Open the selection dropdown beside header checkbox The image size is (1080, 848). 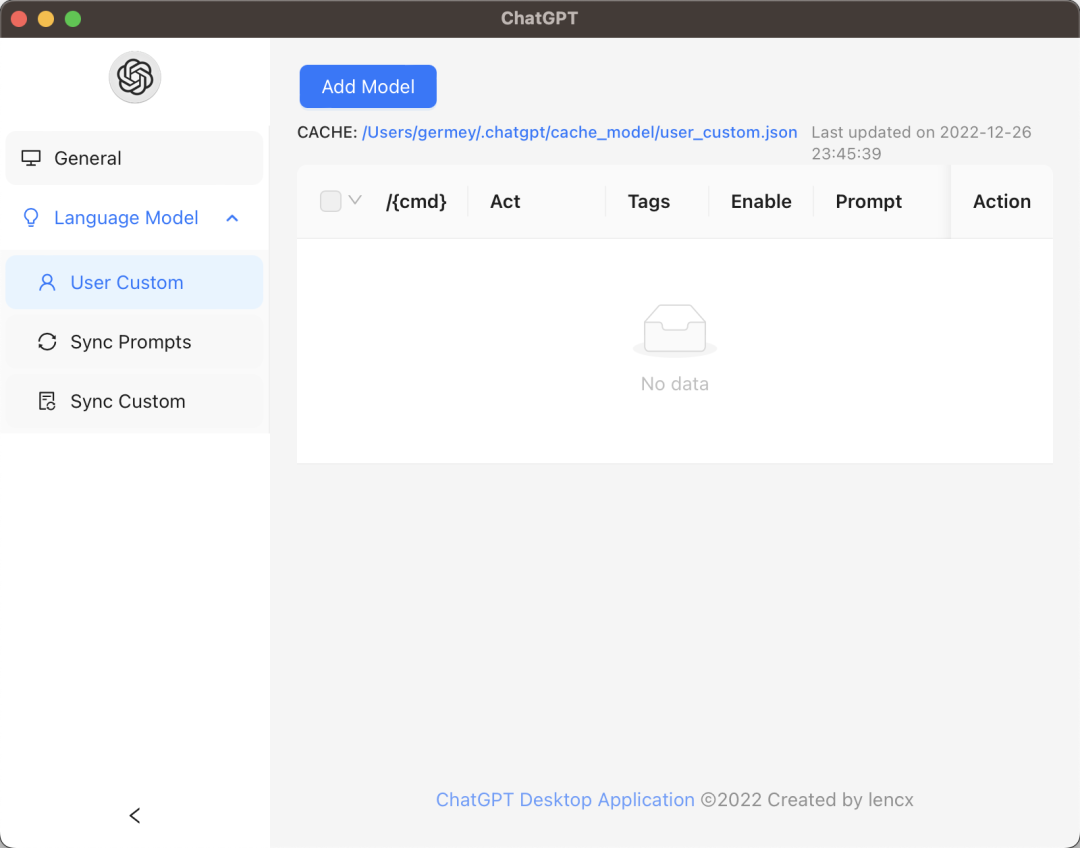355,200
